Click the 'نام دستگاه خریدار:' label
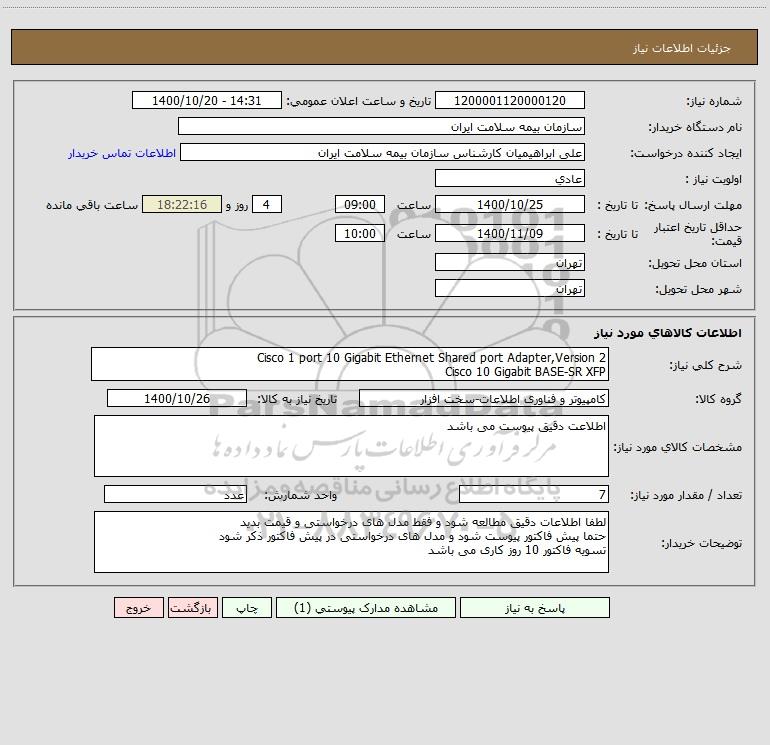 695,127
